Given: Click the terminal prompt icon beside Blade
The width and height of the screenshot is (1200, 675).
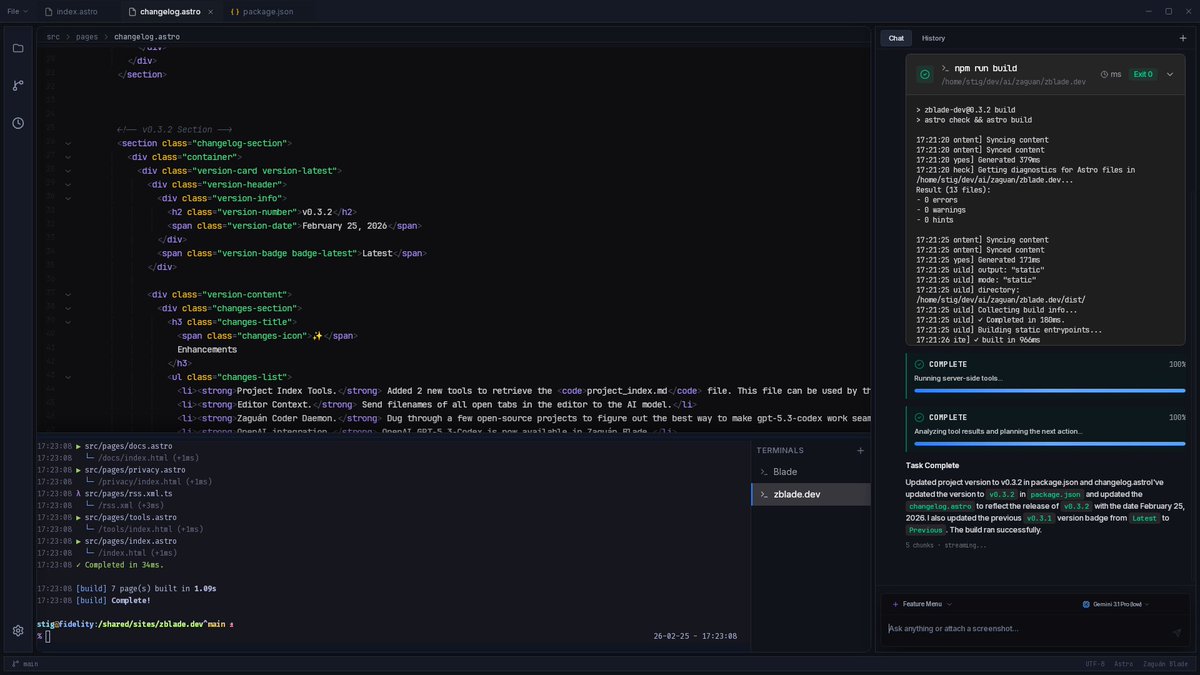Looking at the screenshot, I should [764, 471].
